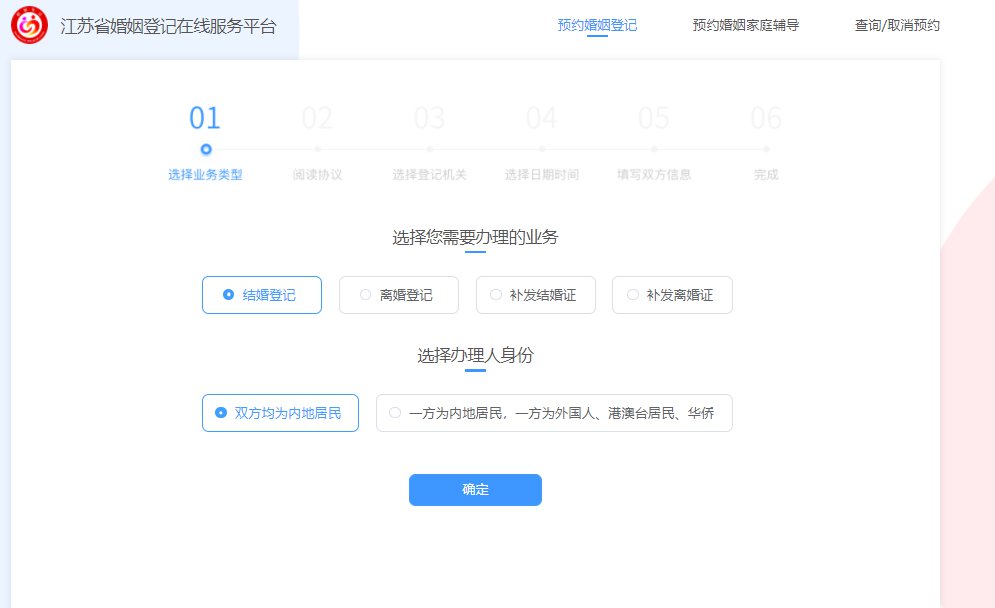Click step label 填写双方信息

click(654, 175)
